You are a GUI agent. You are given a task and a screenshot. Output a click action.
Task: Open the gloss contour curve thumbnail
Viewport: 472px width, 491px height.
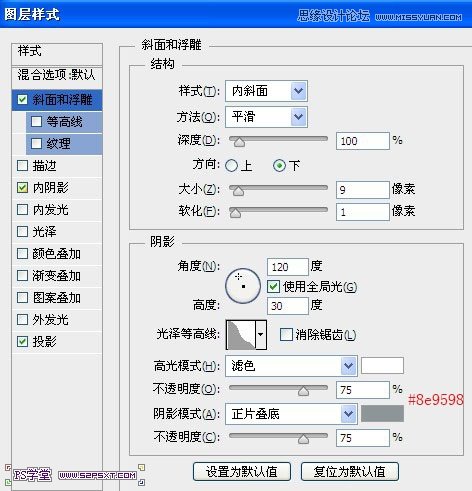coord(241,335)
